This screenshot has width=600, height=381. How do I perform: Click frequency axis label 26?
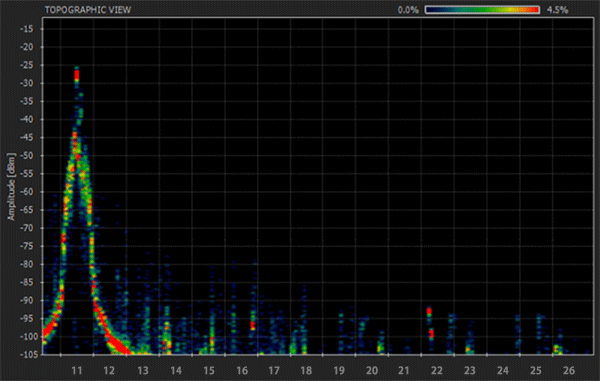point(569,370)
